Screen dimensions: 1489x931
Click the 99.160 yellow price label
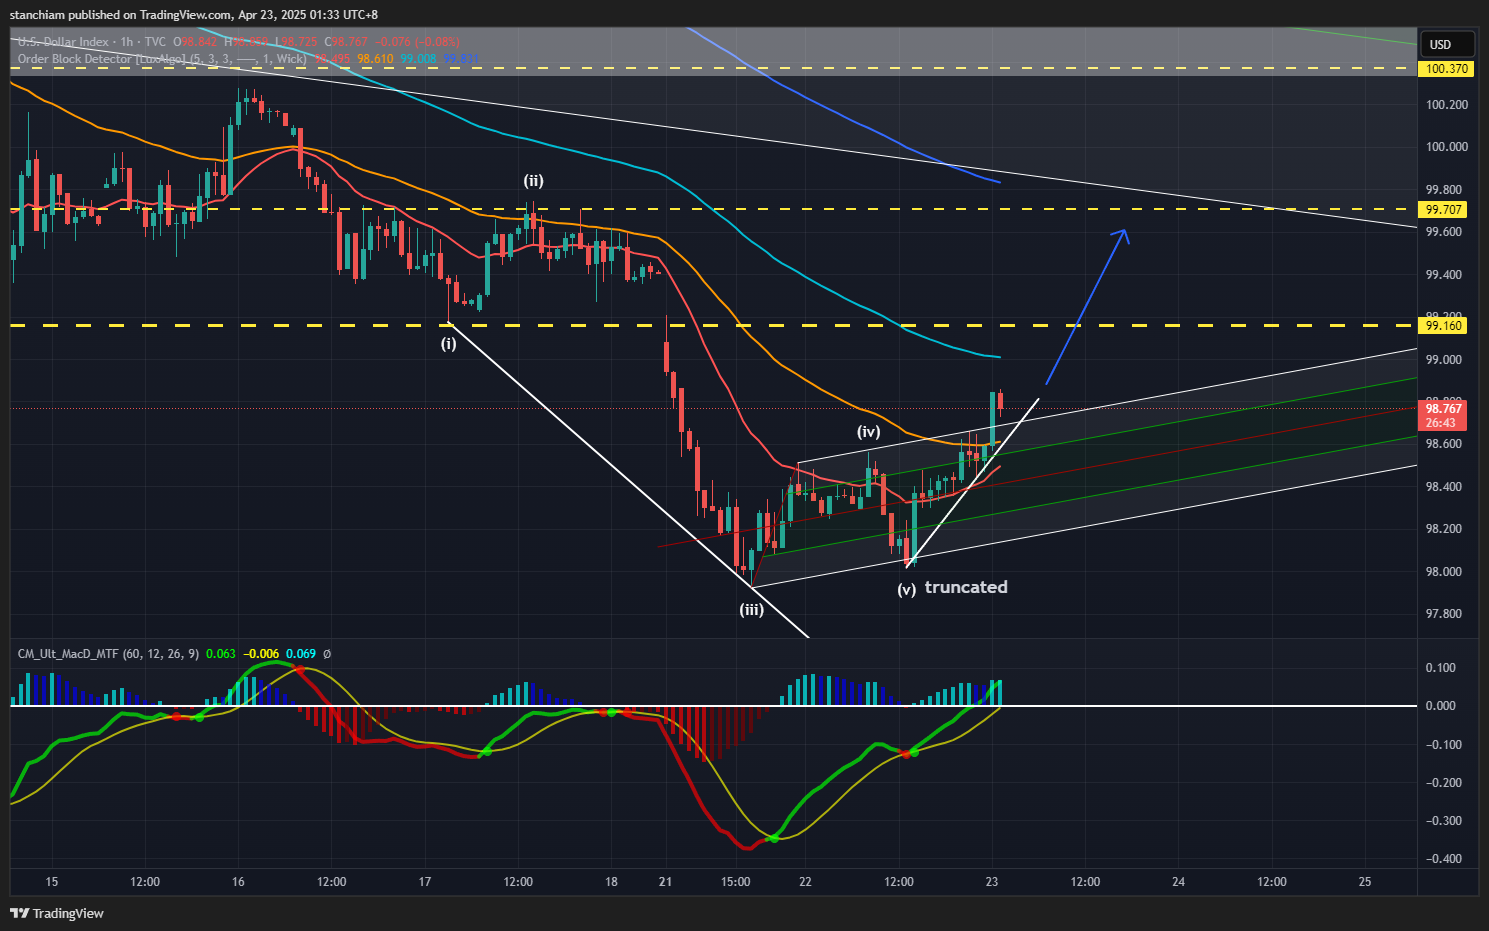1444,326
